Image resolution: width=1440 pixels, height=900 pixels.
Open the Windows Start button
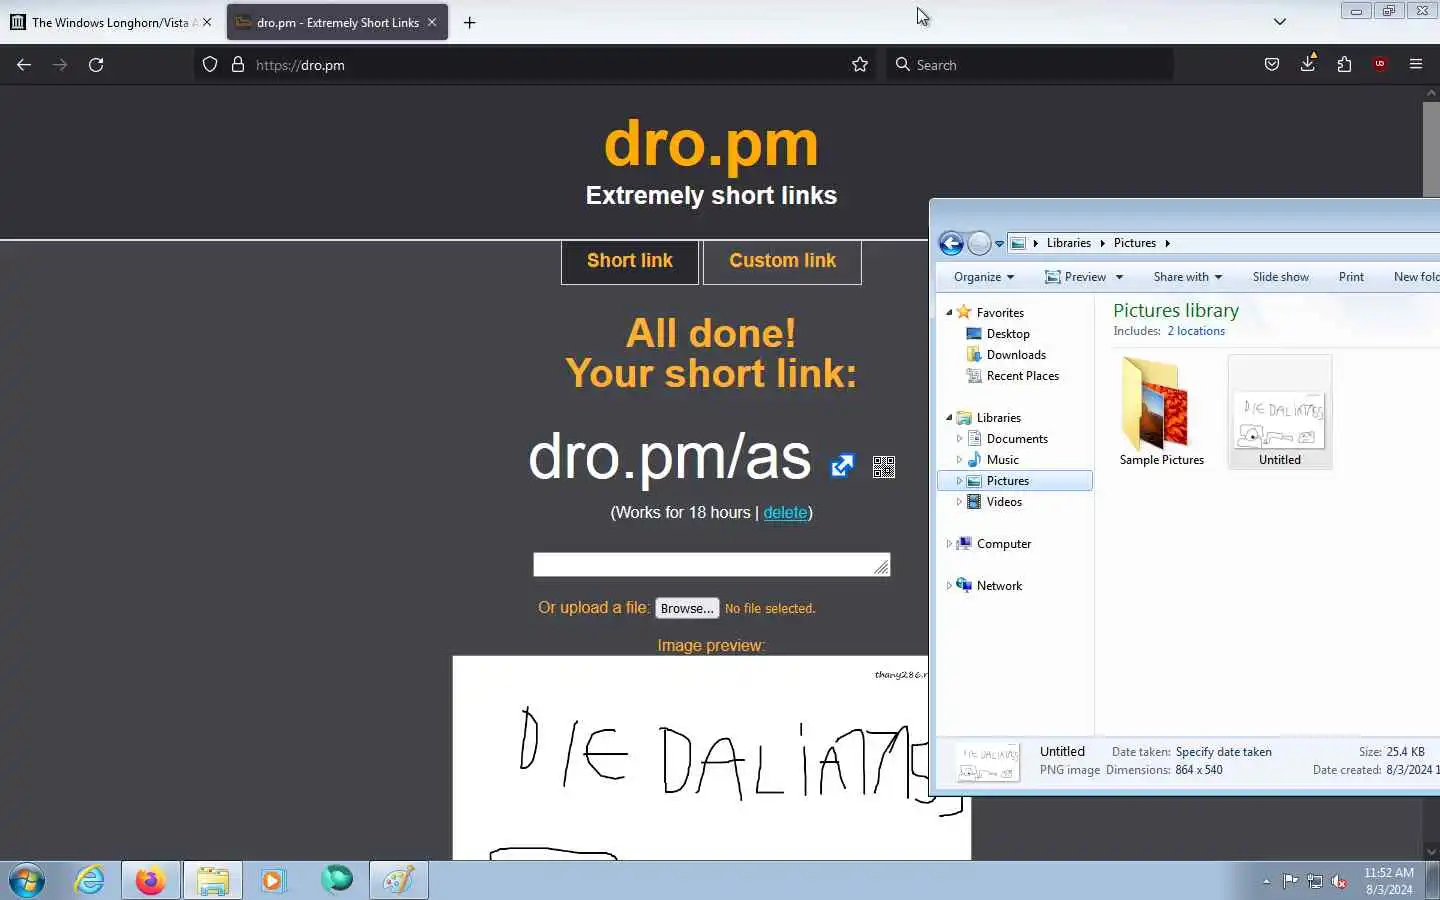[x=27, y=881]
